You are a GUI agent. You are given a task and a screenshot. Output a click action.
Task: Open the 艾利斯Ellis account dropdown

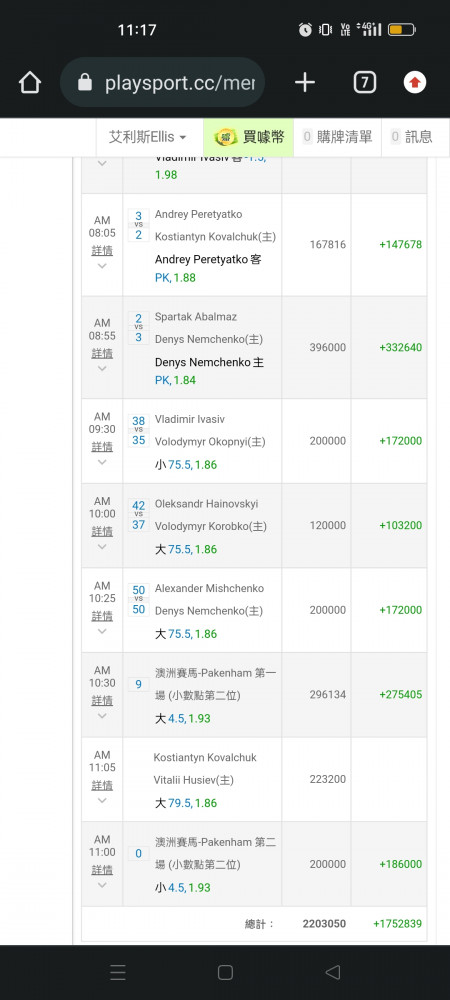(x=147, y=136)
